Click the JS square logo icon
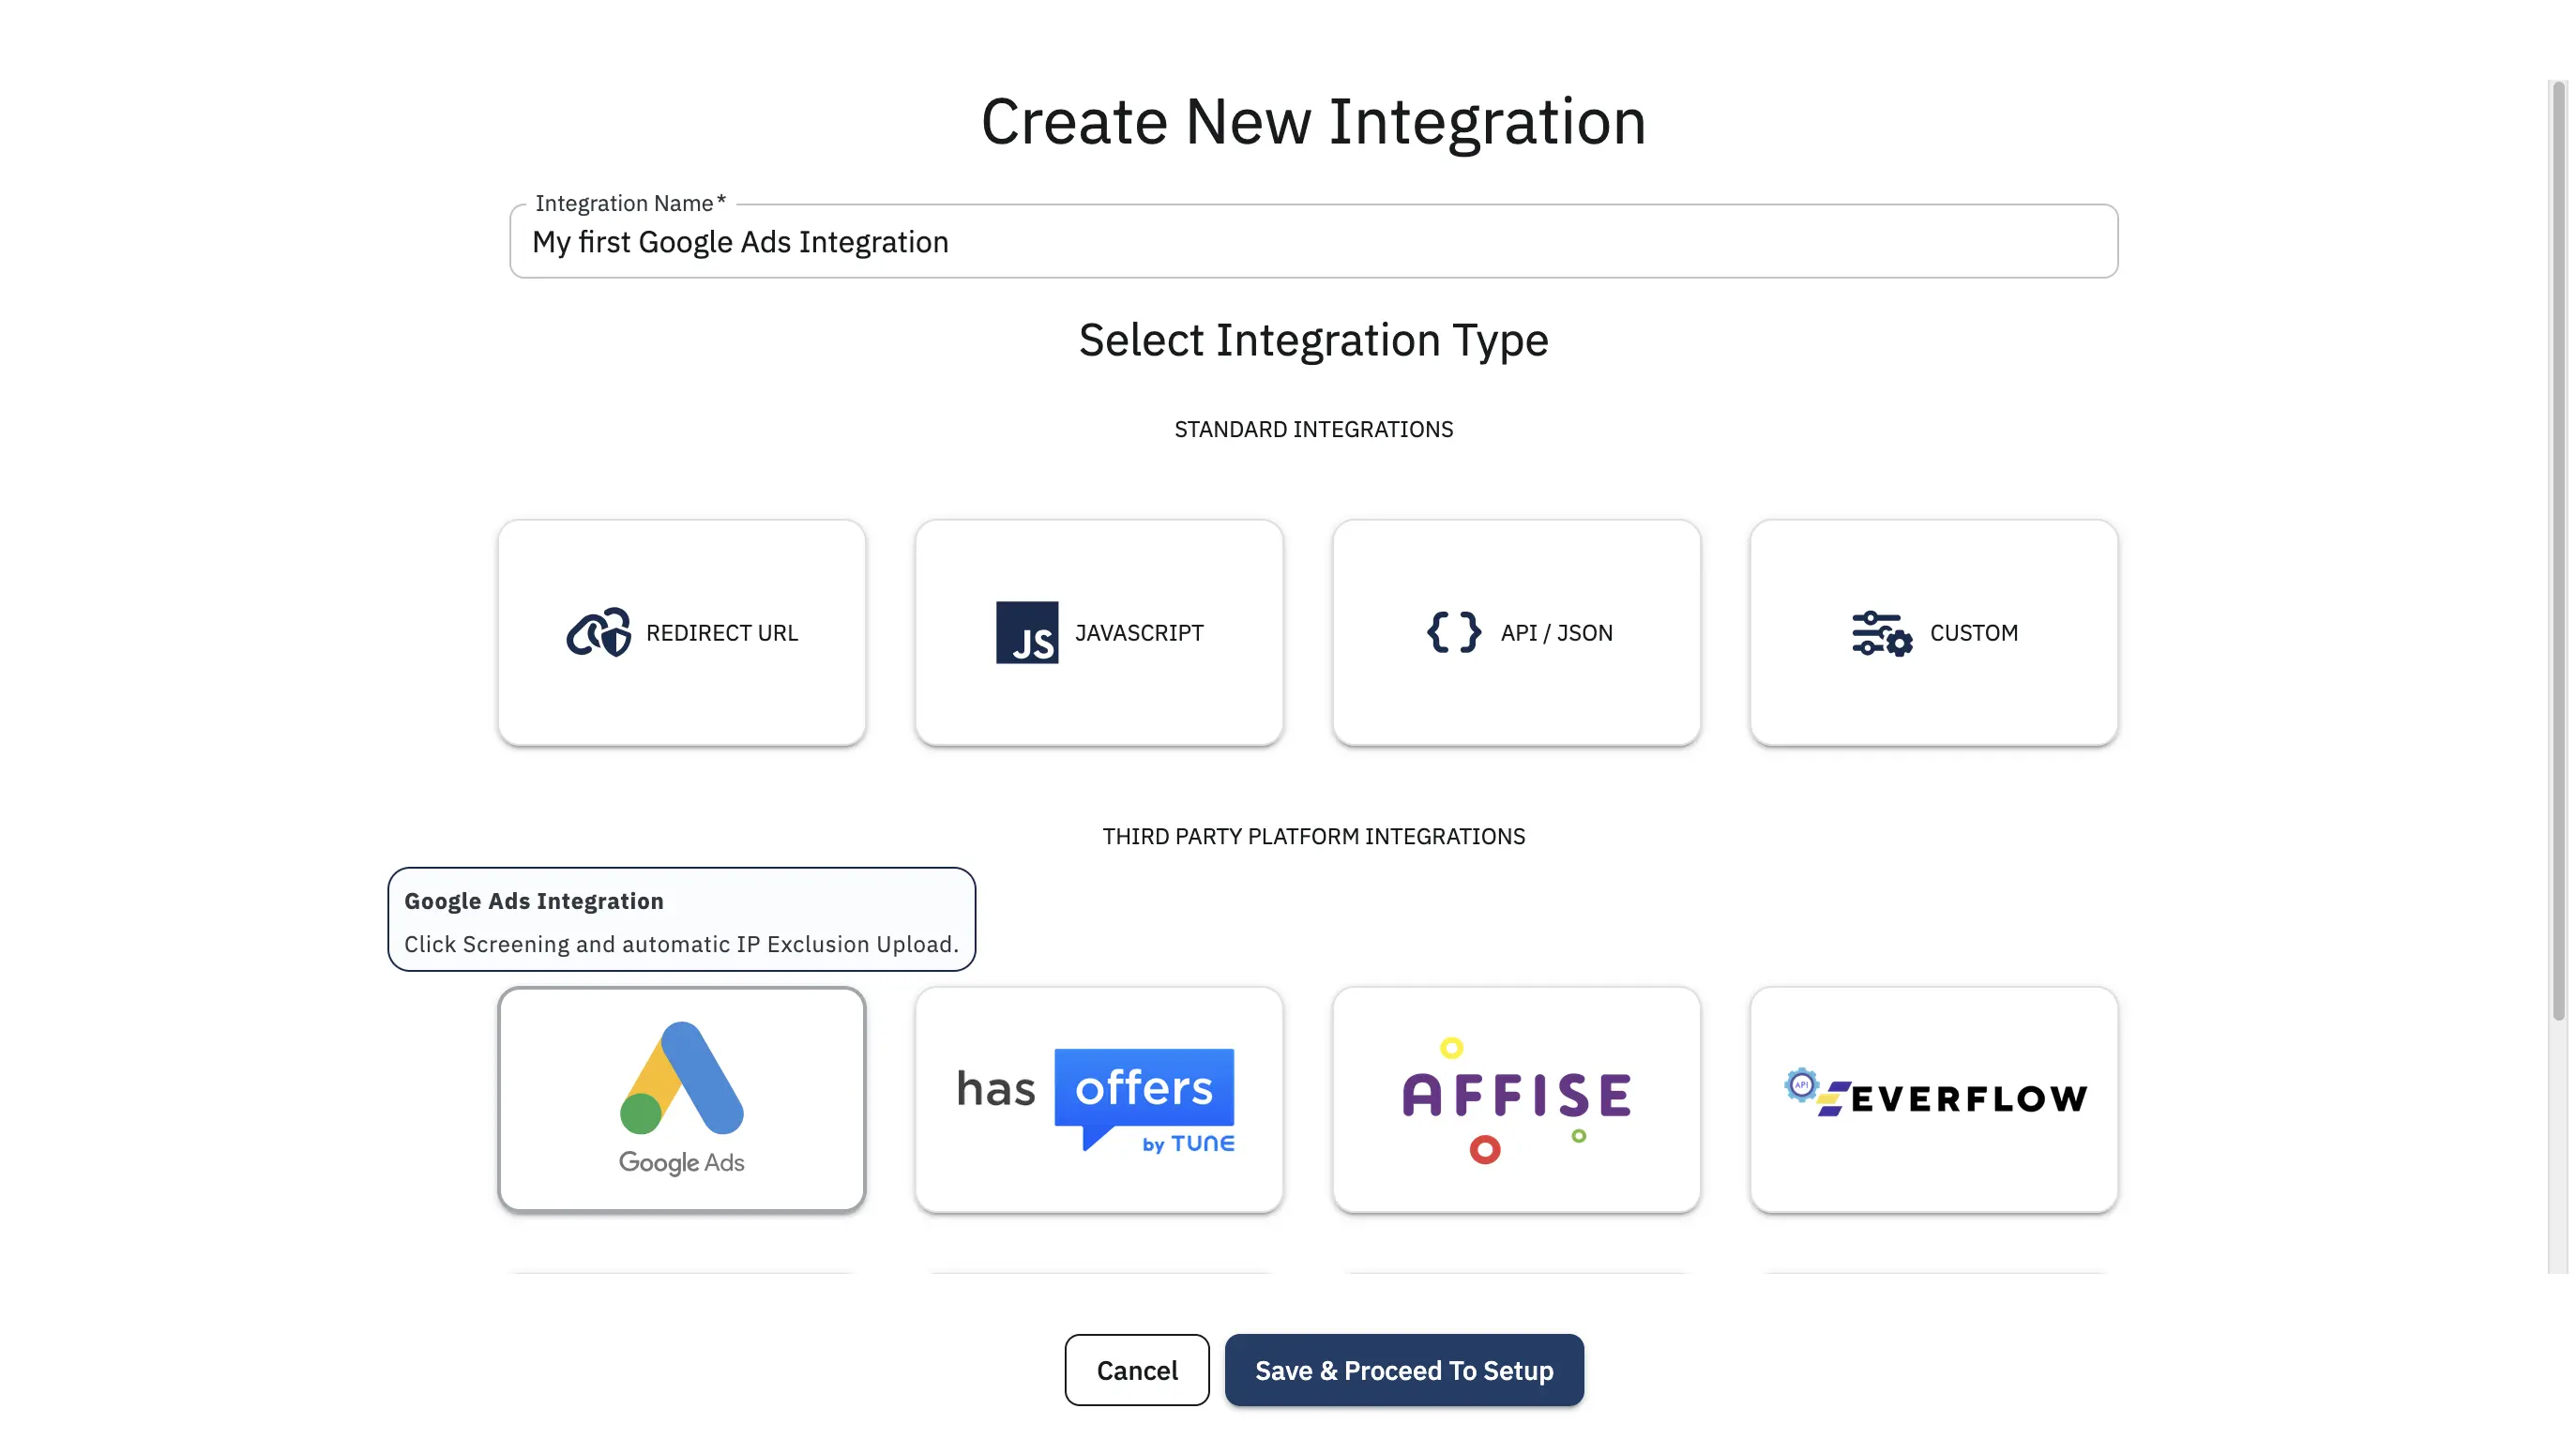 (1026, 633)
